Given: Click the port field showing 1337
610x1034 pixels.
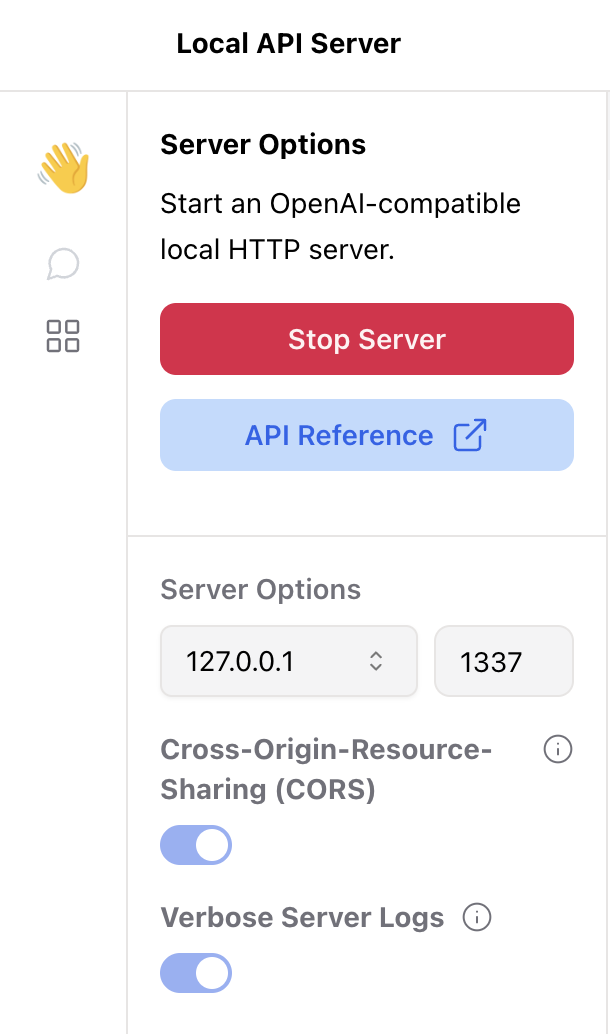Looking at the screenshot, I should coord(503,661).
